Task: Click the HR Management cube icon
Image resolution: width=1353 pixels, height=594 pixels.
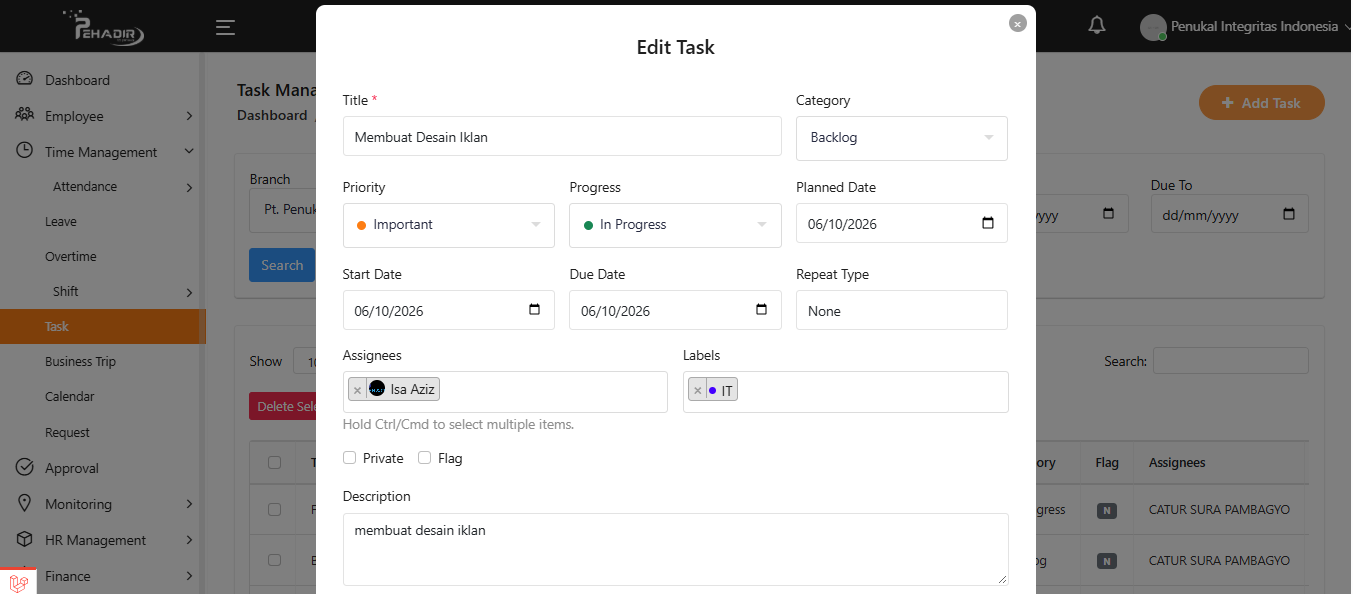Action: coord(25,539)
